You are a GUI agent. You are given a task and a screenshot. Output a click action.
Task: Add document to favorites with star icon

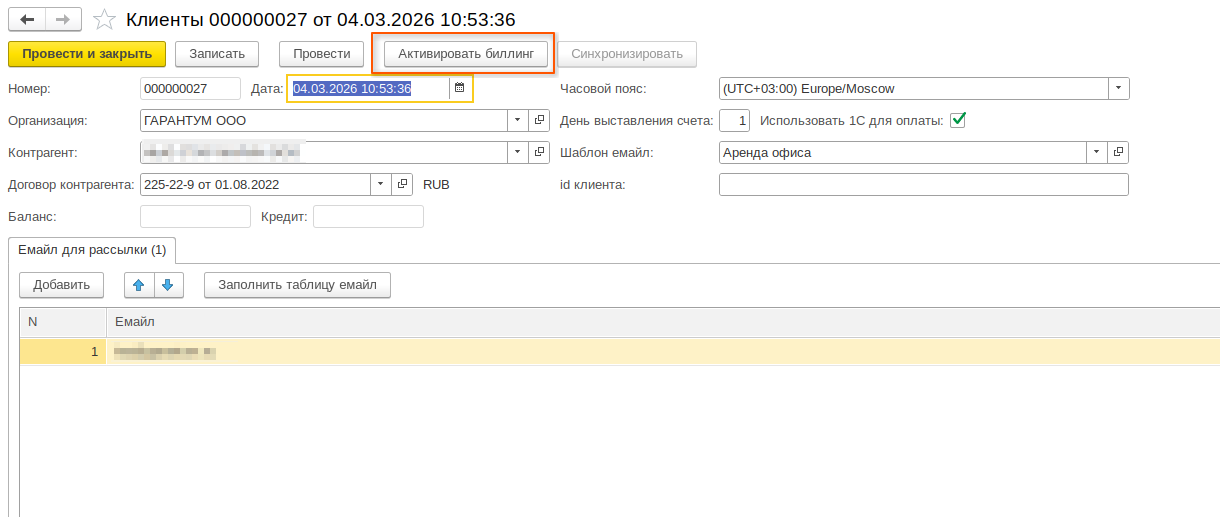coord(103,20)
